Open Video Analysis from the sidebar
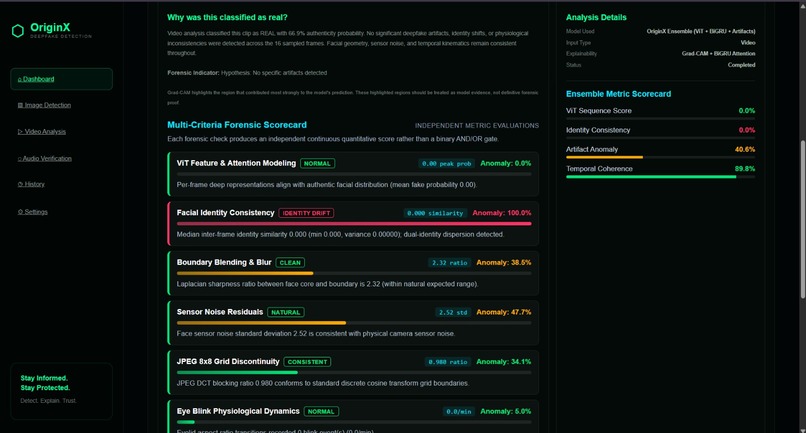 (x=42, y=132)
